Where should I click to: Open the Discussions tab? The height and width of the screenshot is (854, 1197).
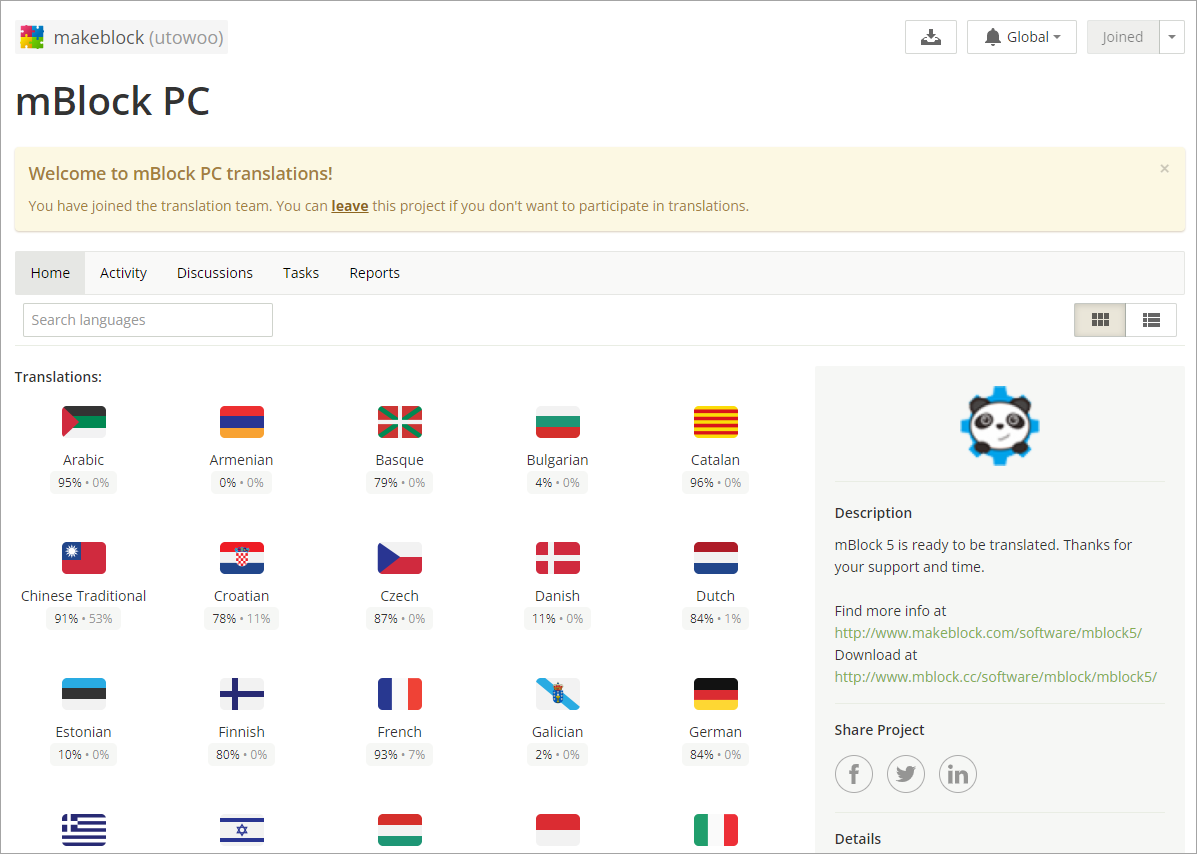tap(215, 273)
